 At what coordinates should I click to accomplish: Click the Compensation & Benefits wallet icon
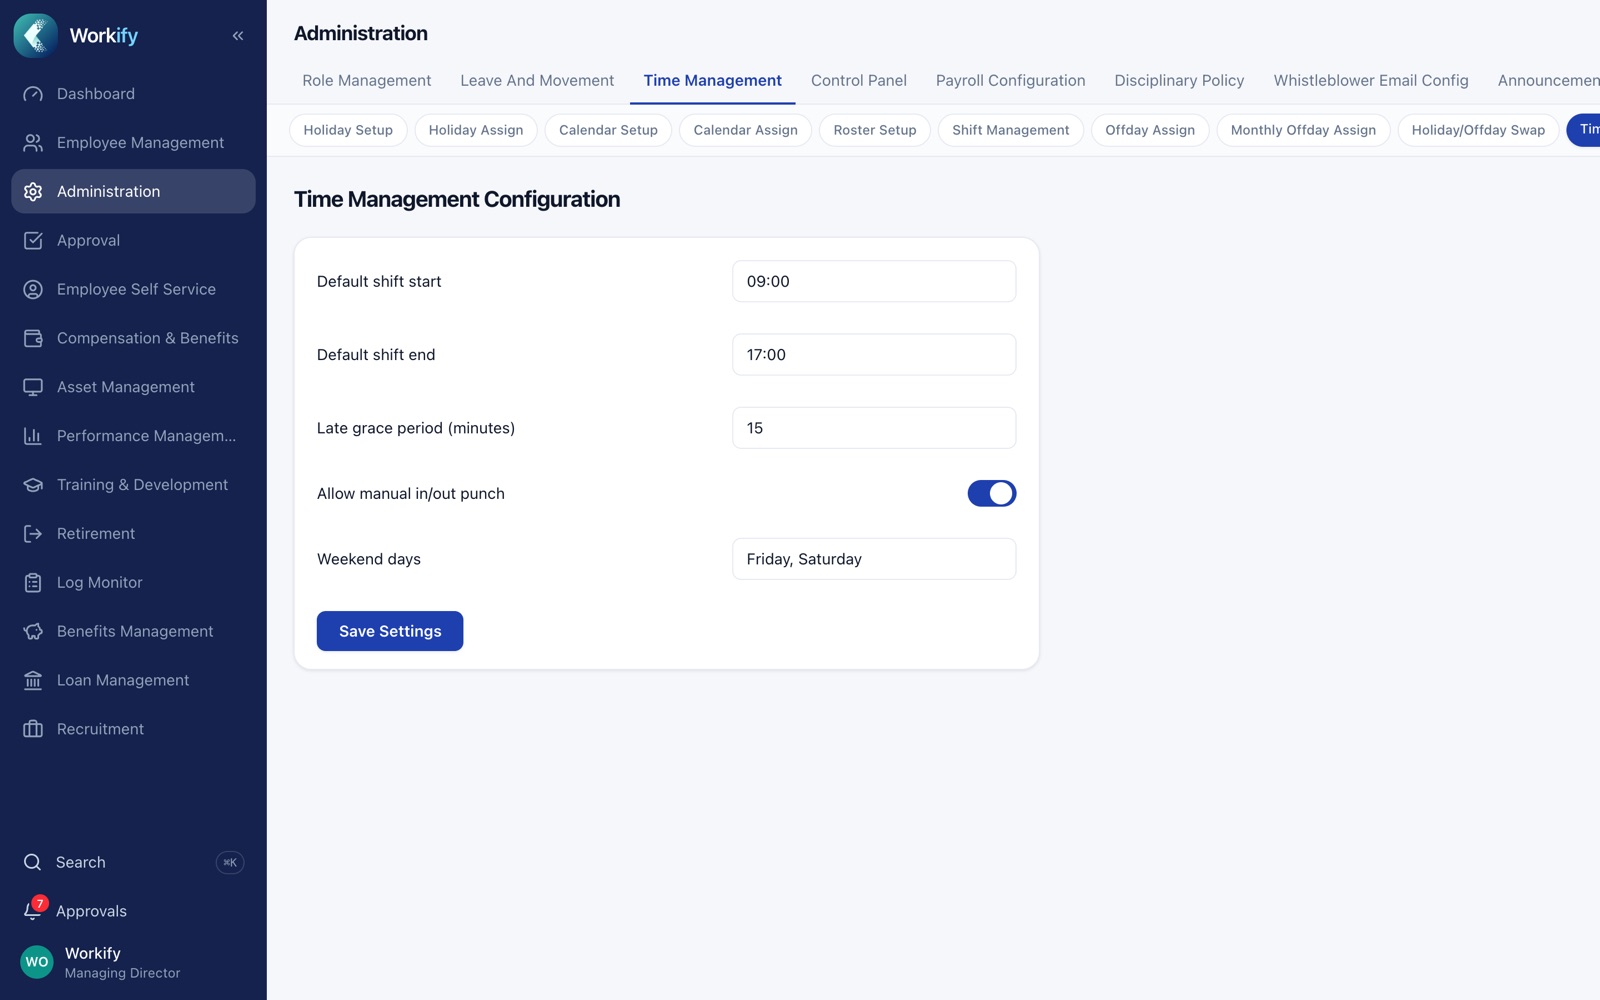click(x=33, y=338)
